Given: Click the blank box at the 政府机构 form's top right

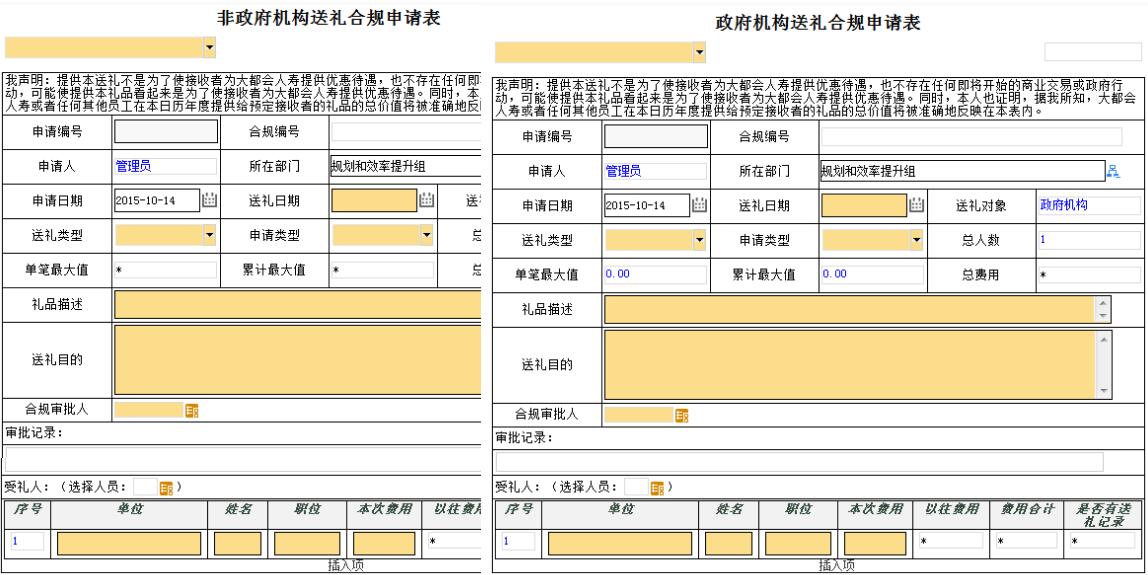Looking at the screenshot, I should pyautogui.click(x=1092, y=52).
